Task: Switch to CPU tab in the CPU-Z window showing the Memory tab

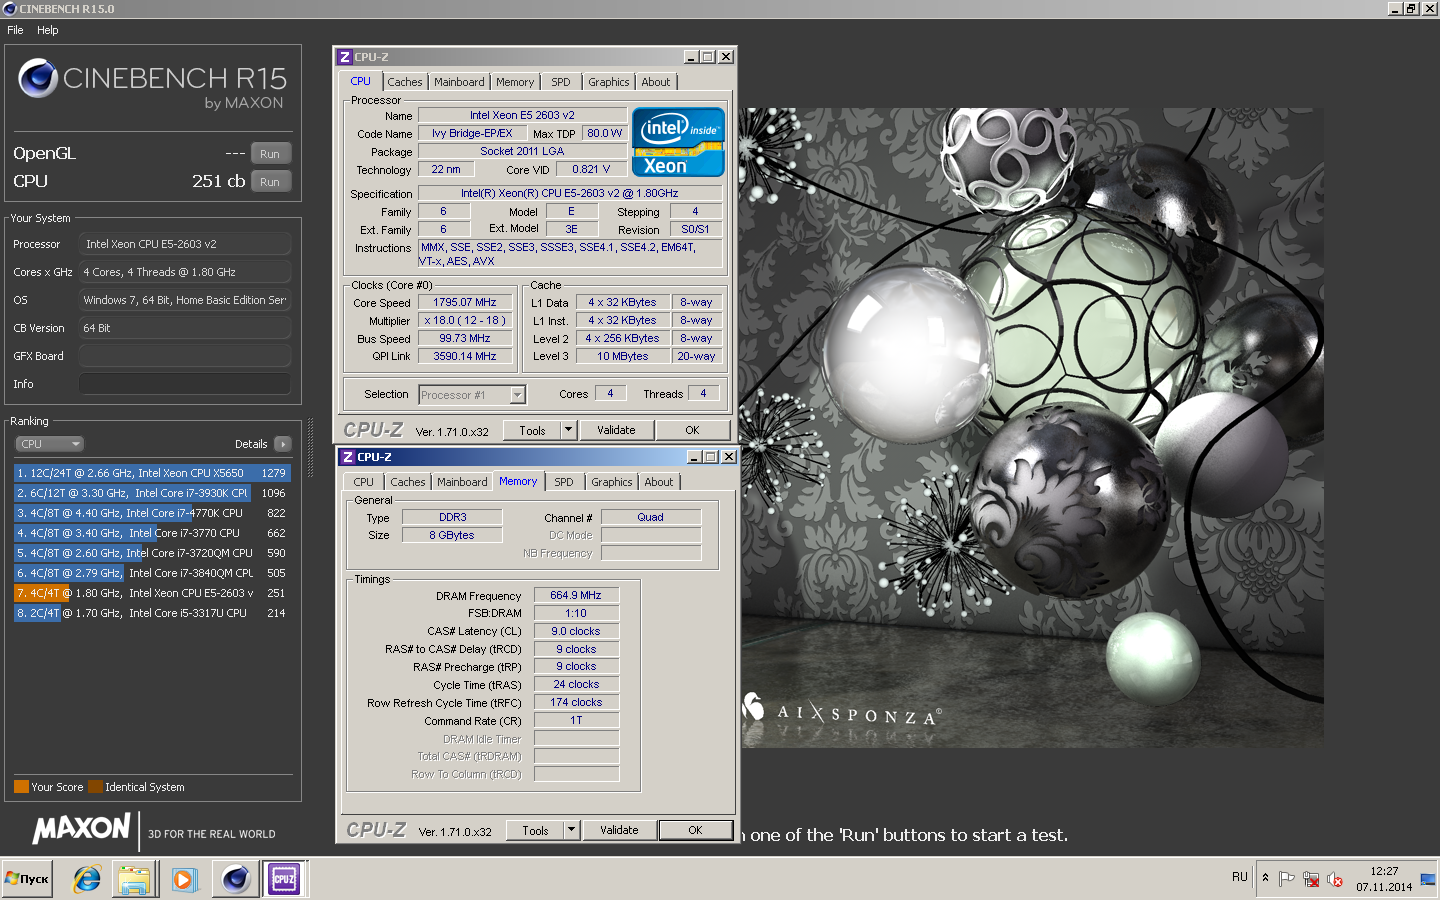Action: 363,482
